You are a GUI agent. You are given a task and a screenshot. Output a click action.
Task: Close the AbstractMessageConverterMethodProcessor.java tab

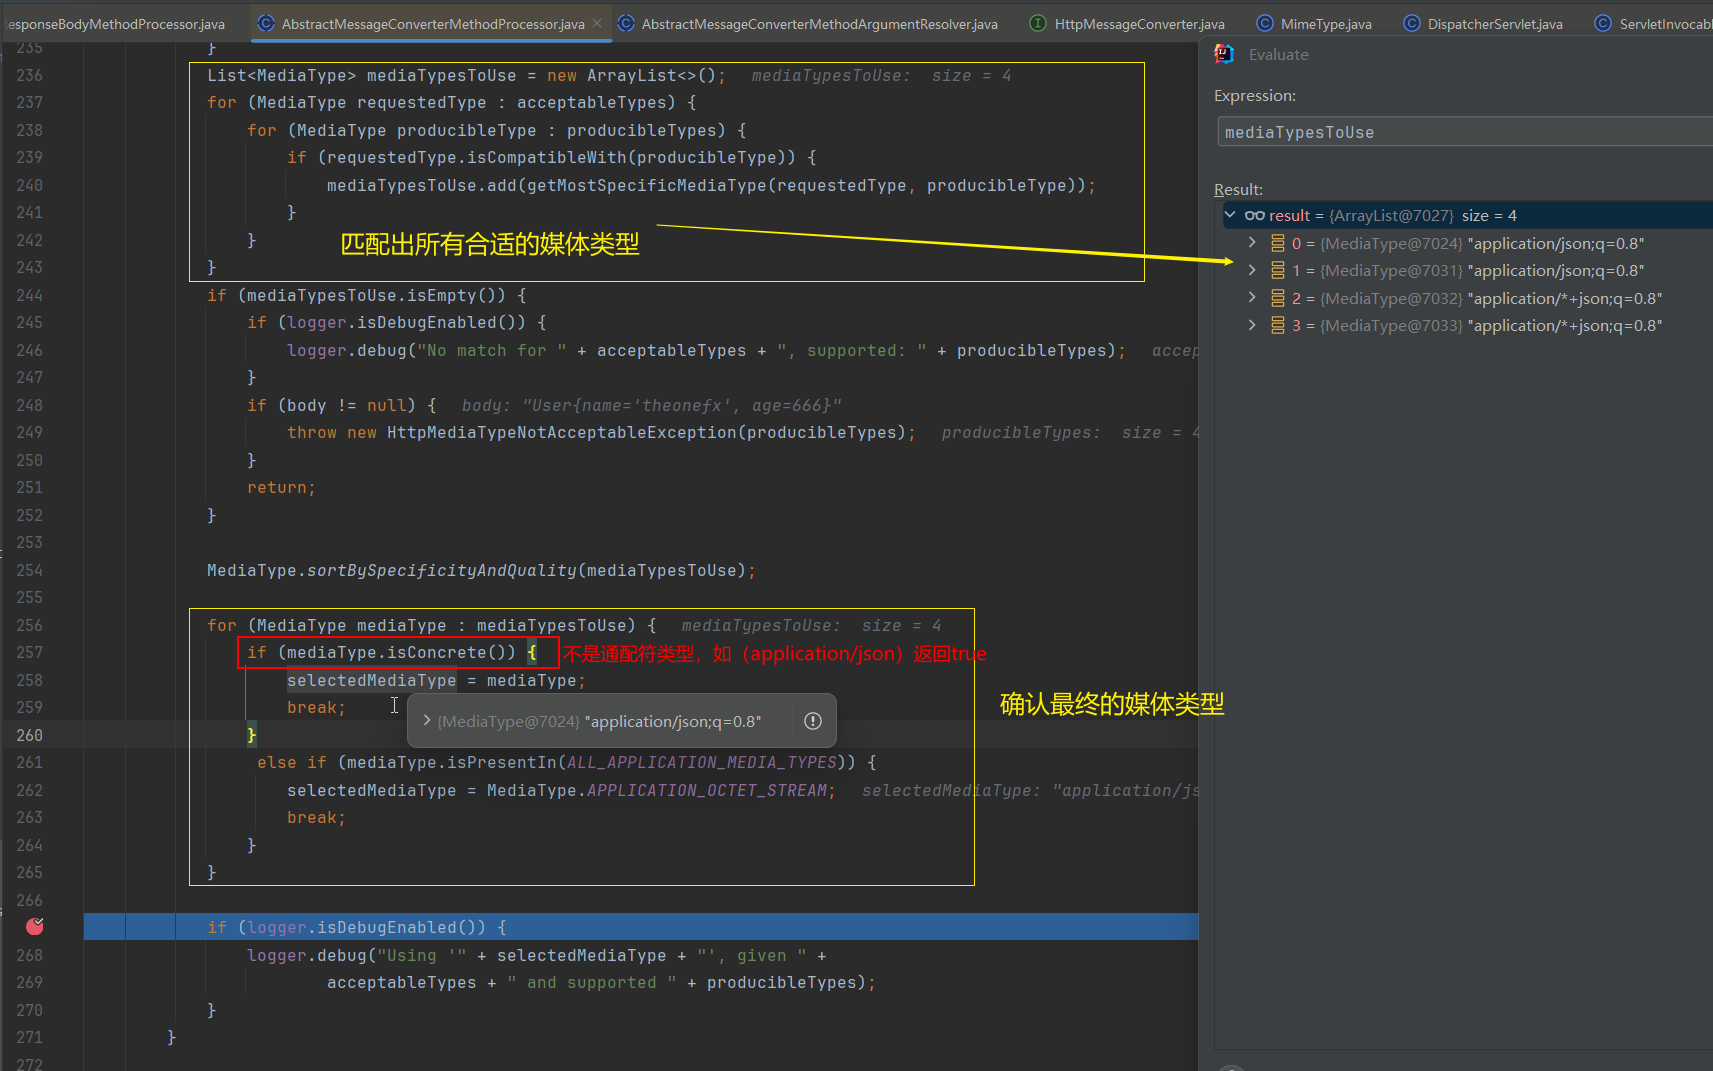pyautogui.click(x=597, y=23)
